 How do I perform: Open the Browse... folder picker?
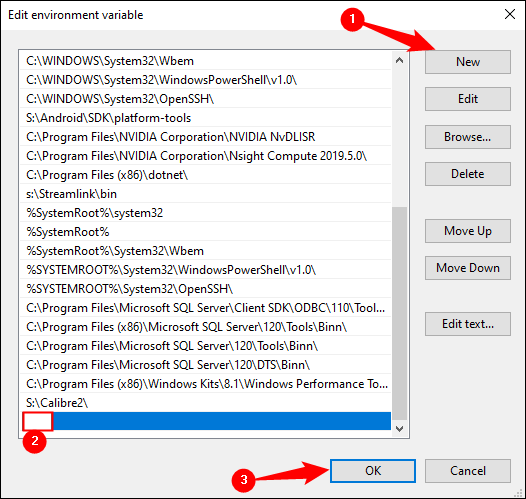coord(468,137)
